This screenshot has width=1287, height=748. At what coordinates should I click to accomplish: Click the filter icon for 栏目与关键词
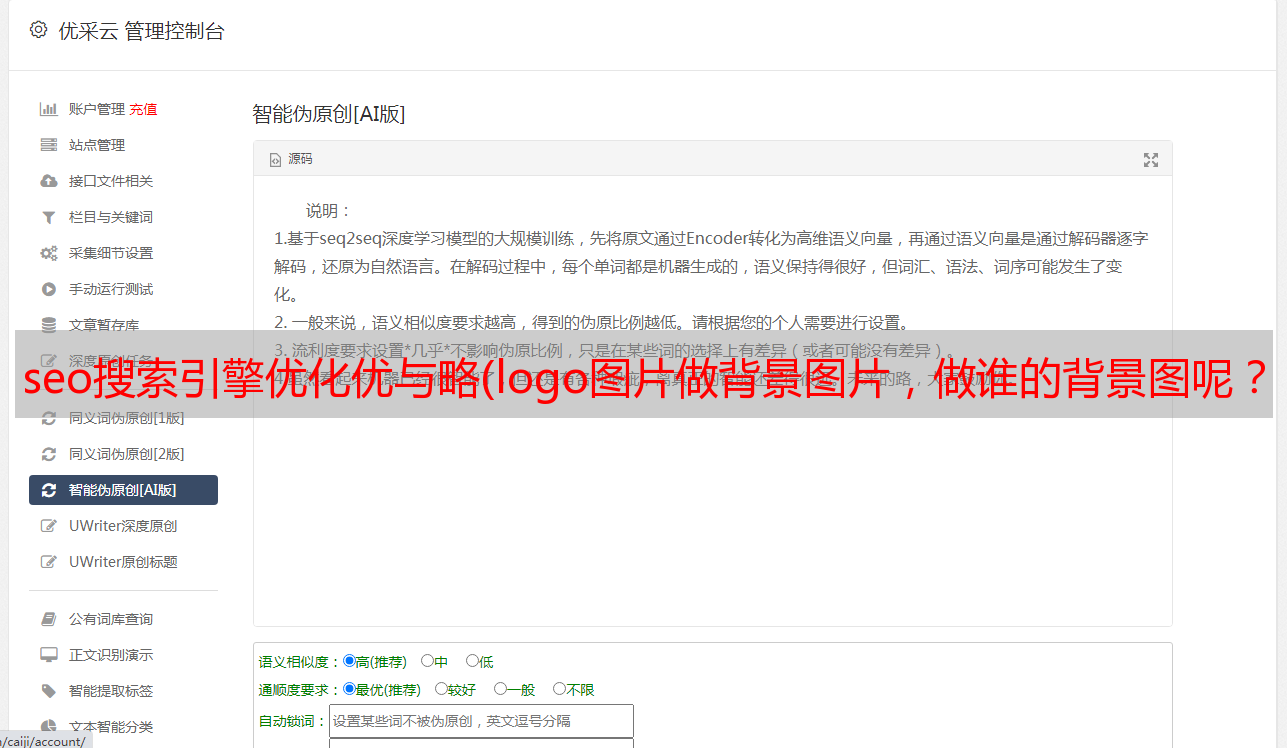coord(48,217)
